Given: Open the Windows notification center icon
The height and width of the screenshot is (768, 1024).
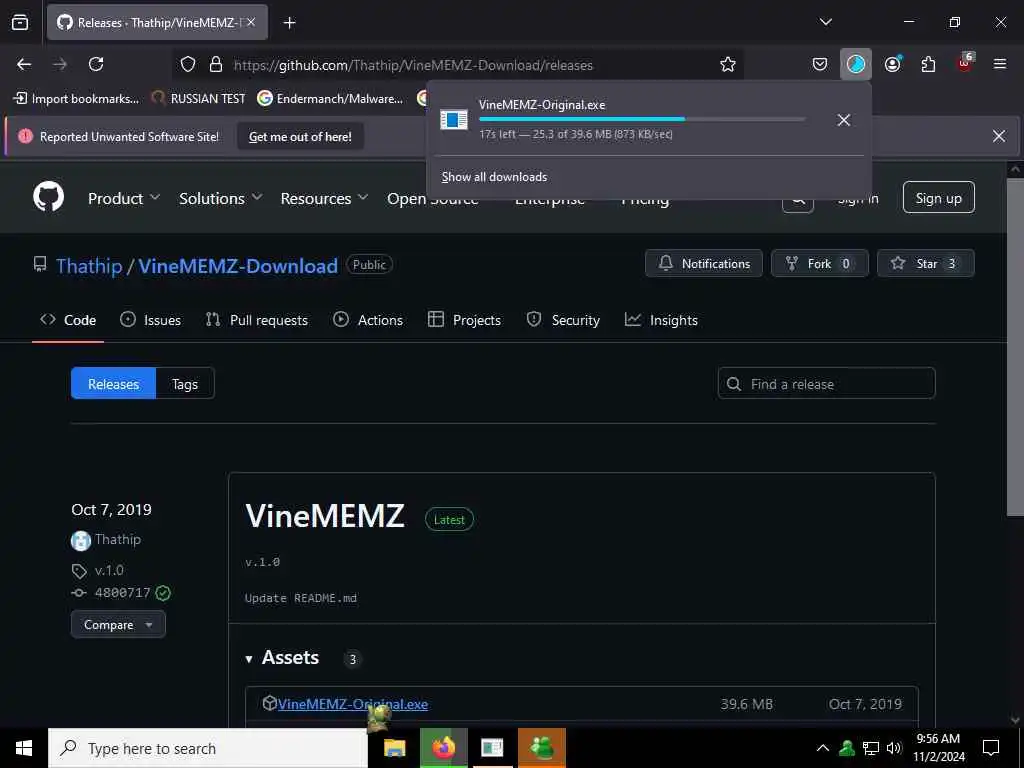Looking at the screenshot, I should click(x=991, y=748).
